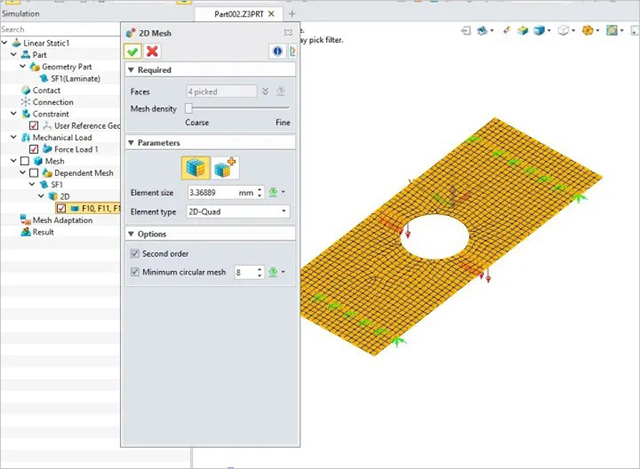The height and width of the screenshot is (469, 640).
Task: Click the Faces picked field
Action: pyautogui.click(x=222, y=91)
